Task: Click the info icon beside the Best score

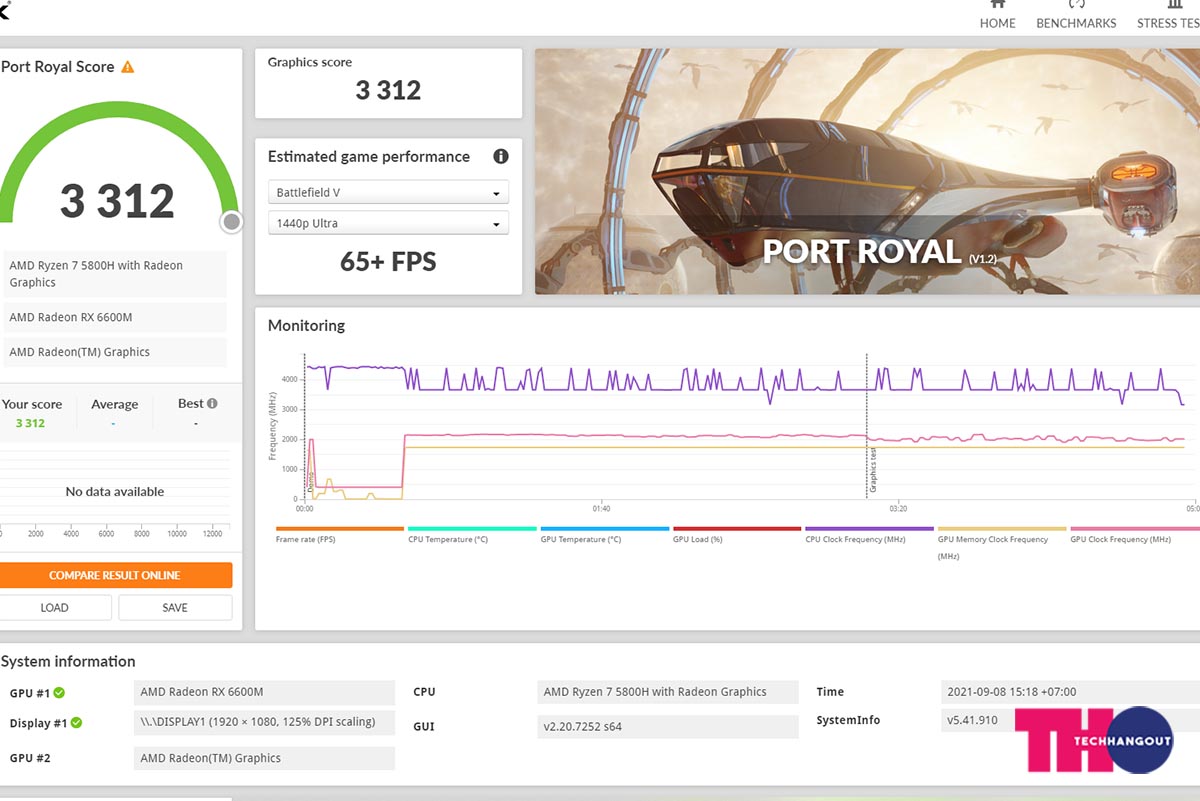Action: click(x=212, y=404)
